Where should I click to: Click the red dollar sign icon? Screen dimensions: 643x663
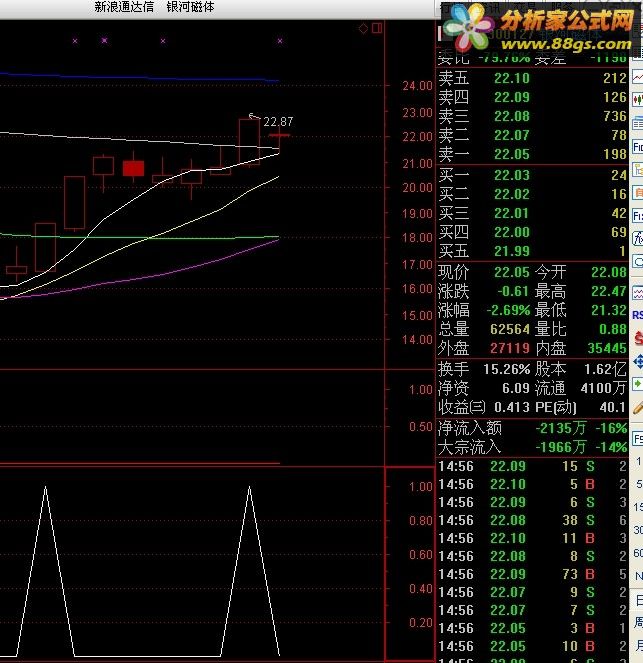click(x=638, y=339)
